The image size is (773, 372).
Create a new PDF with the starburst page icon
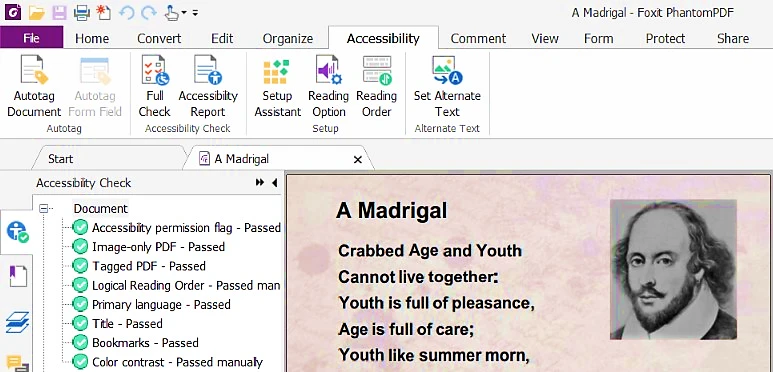tap(104, 12)
